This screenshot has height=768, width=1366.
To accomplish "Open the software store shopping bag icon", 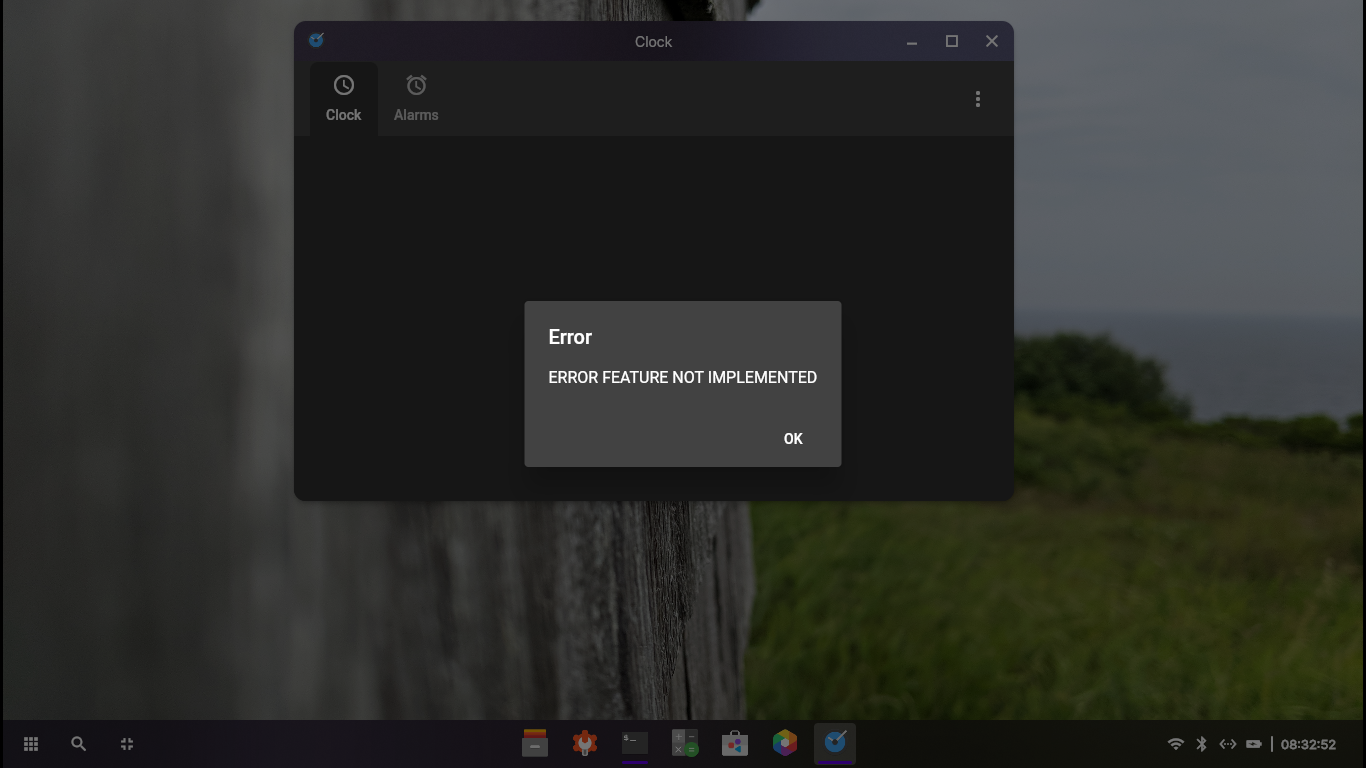I will tap(735, 743).
